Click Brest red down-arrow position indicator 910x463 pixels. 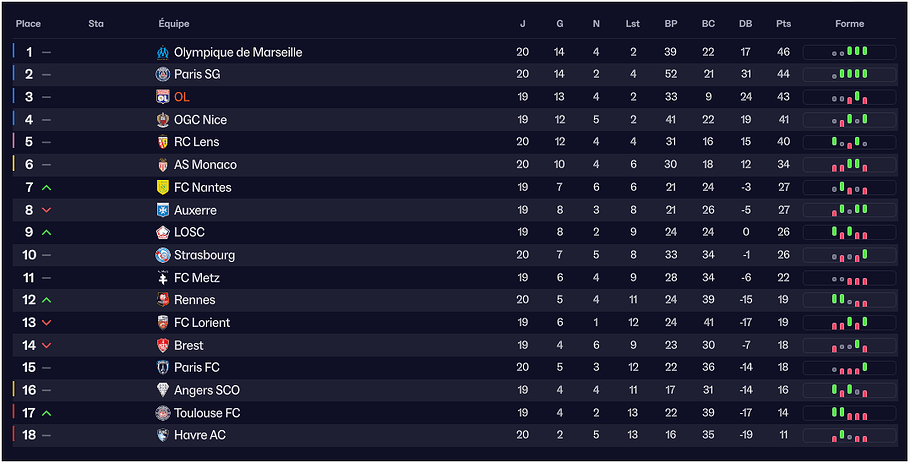[x=47, y=345]
